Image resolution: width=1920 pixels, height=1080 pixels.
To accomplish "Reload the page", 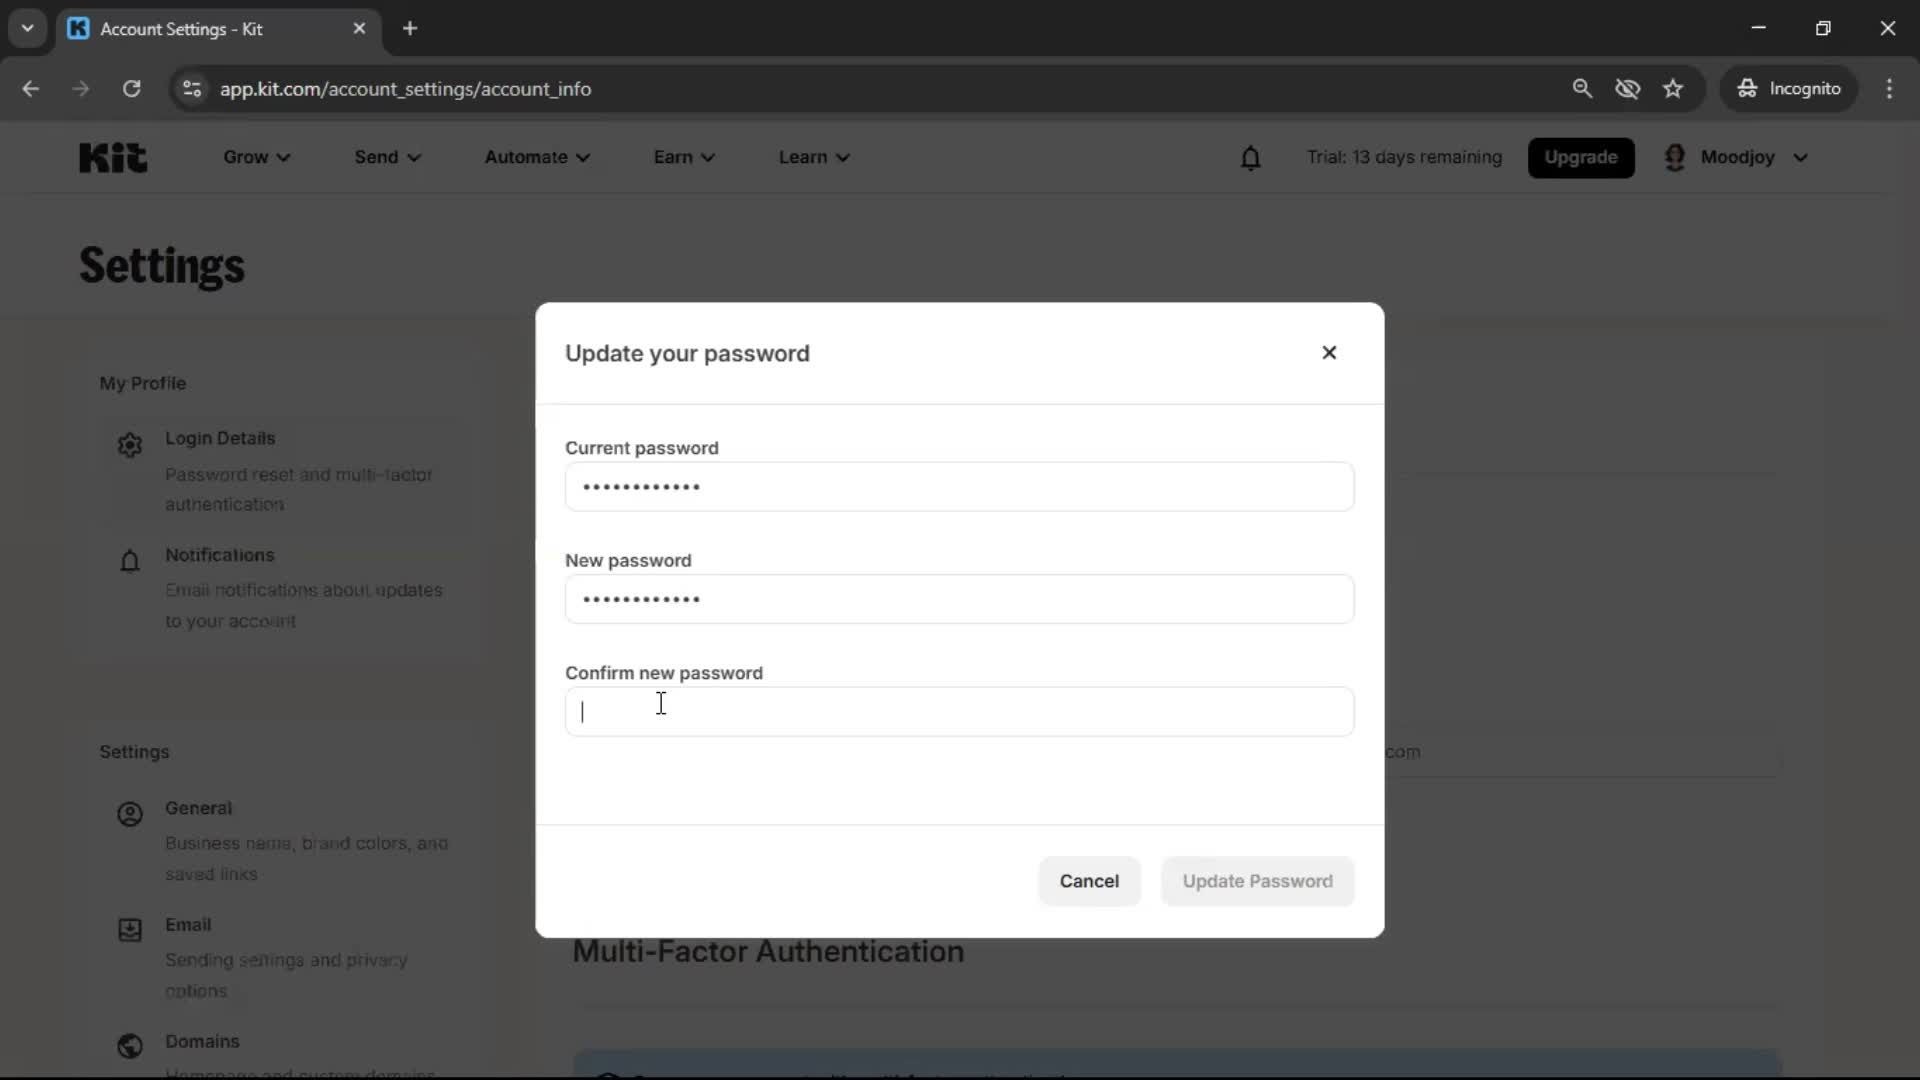I will click(x=131, y=88).
